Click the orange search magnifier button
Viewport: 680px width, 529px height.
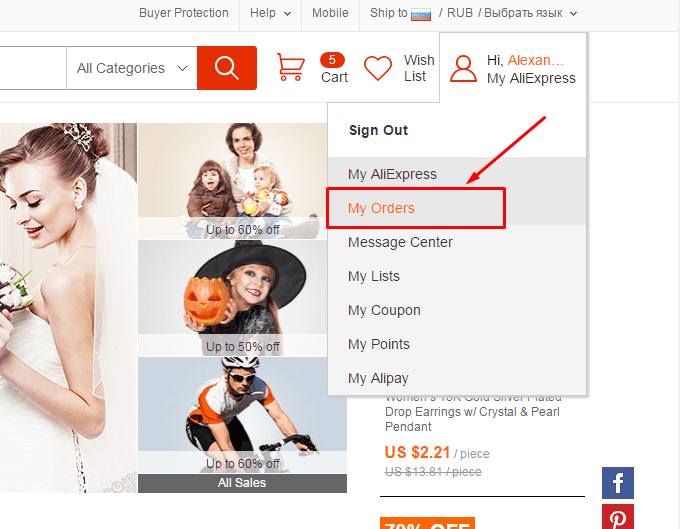tap(227, 68)
